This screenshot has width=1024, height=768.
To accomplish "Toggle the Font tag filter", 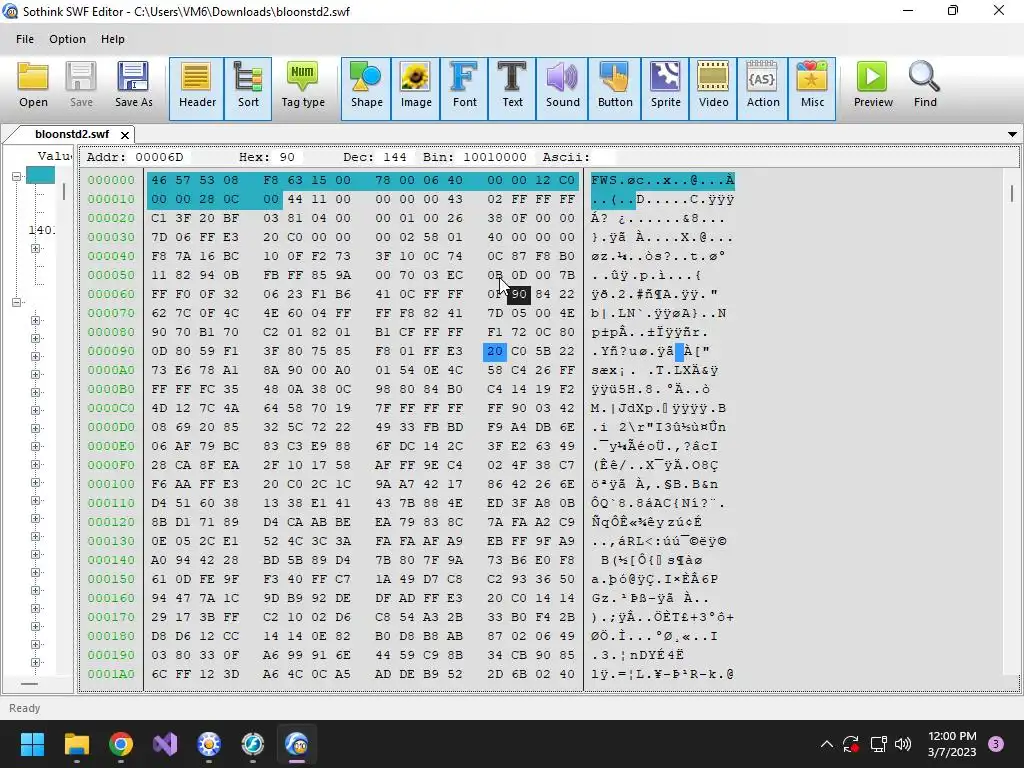I will pos(464,89).
